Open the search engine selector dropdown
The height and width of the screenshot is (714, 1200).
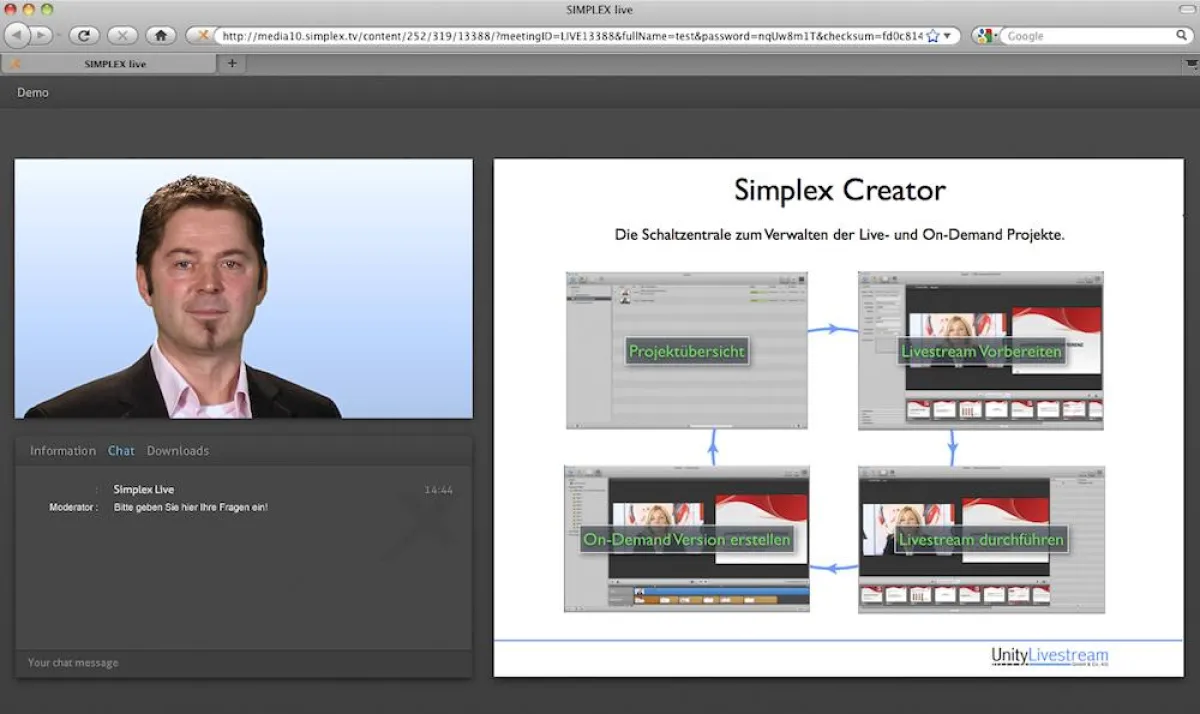click(984, 35)
